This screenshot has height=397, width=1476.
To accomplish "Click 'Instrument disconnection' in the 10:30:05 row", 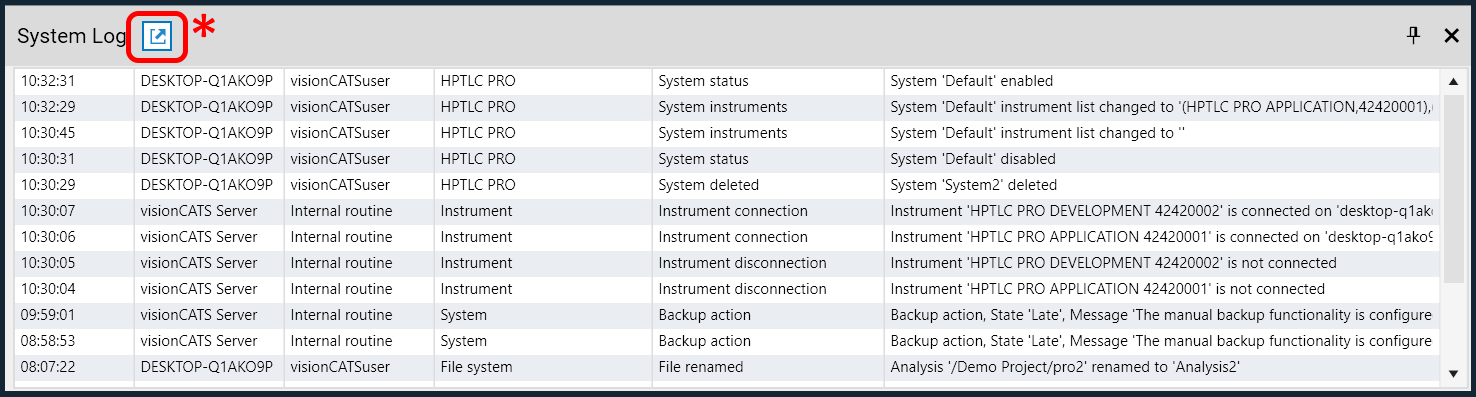I will 742,263.
